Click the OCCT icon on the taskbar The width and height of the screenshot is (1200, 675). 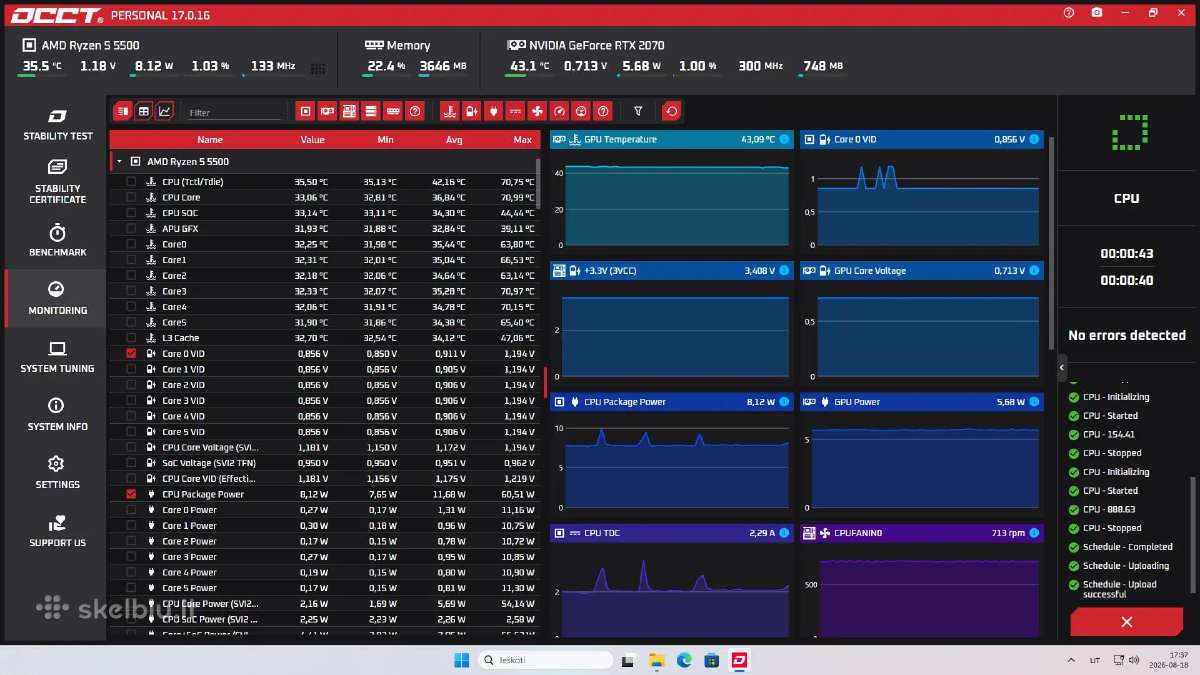pyautogui.click(x=740, y=660)
